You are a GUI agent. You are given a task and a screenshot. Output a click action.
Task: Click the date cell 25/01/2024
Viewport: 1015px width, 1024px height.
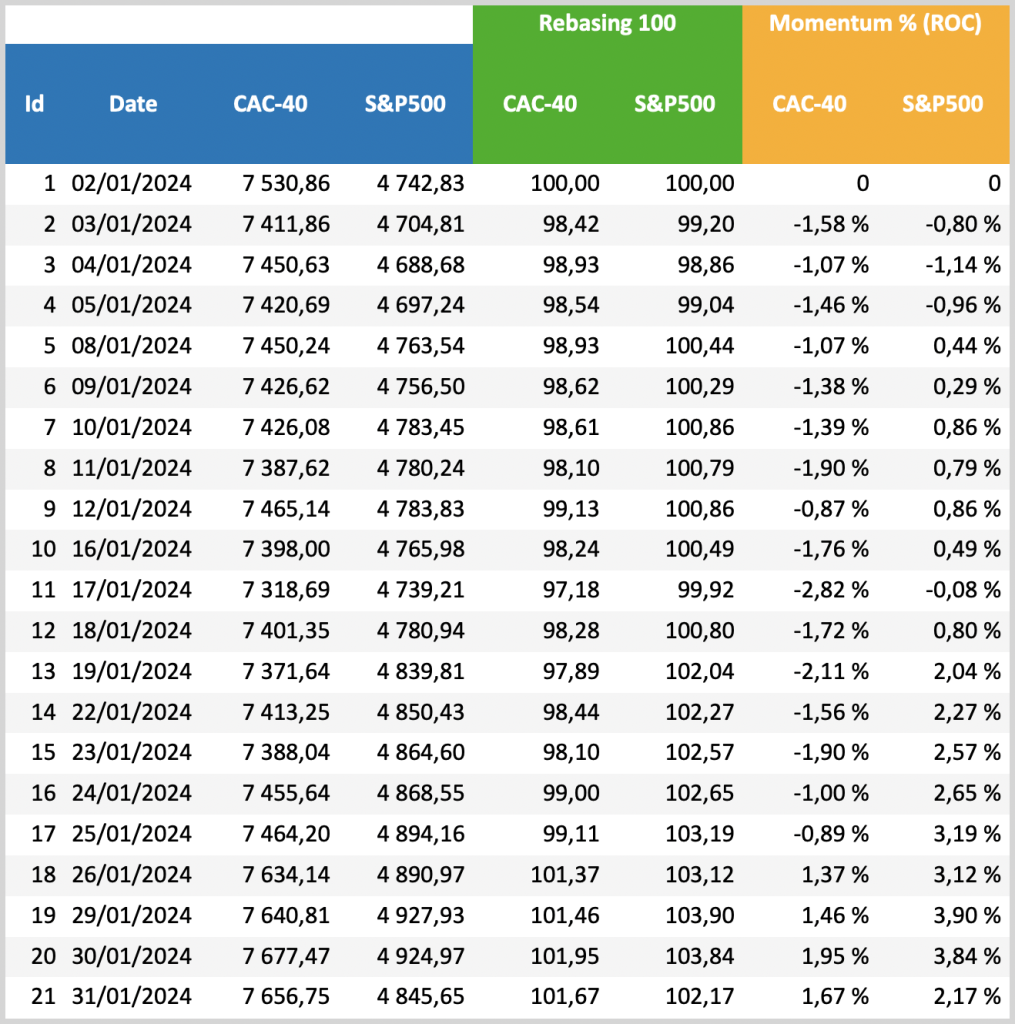click(x=131, y=834)
